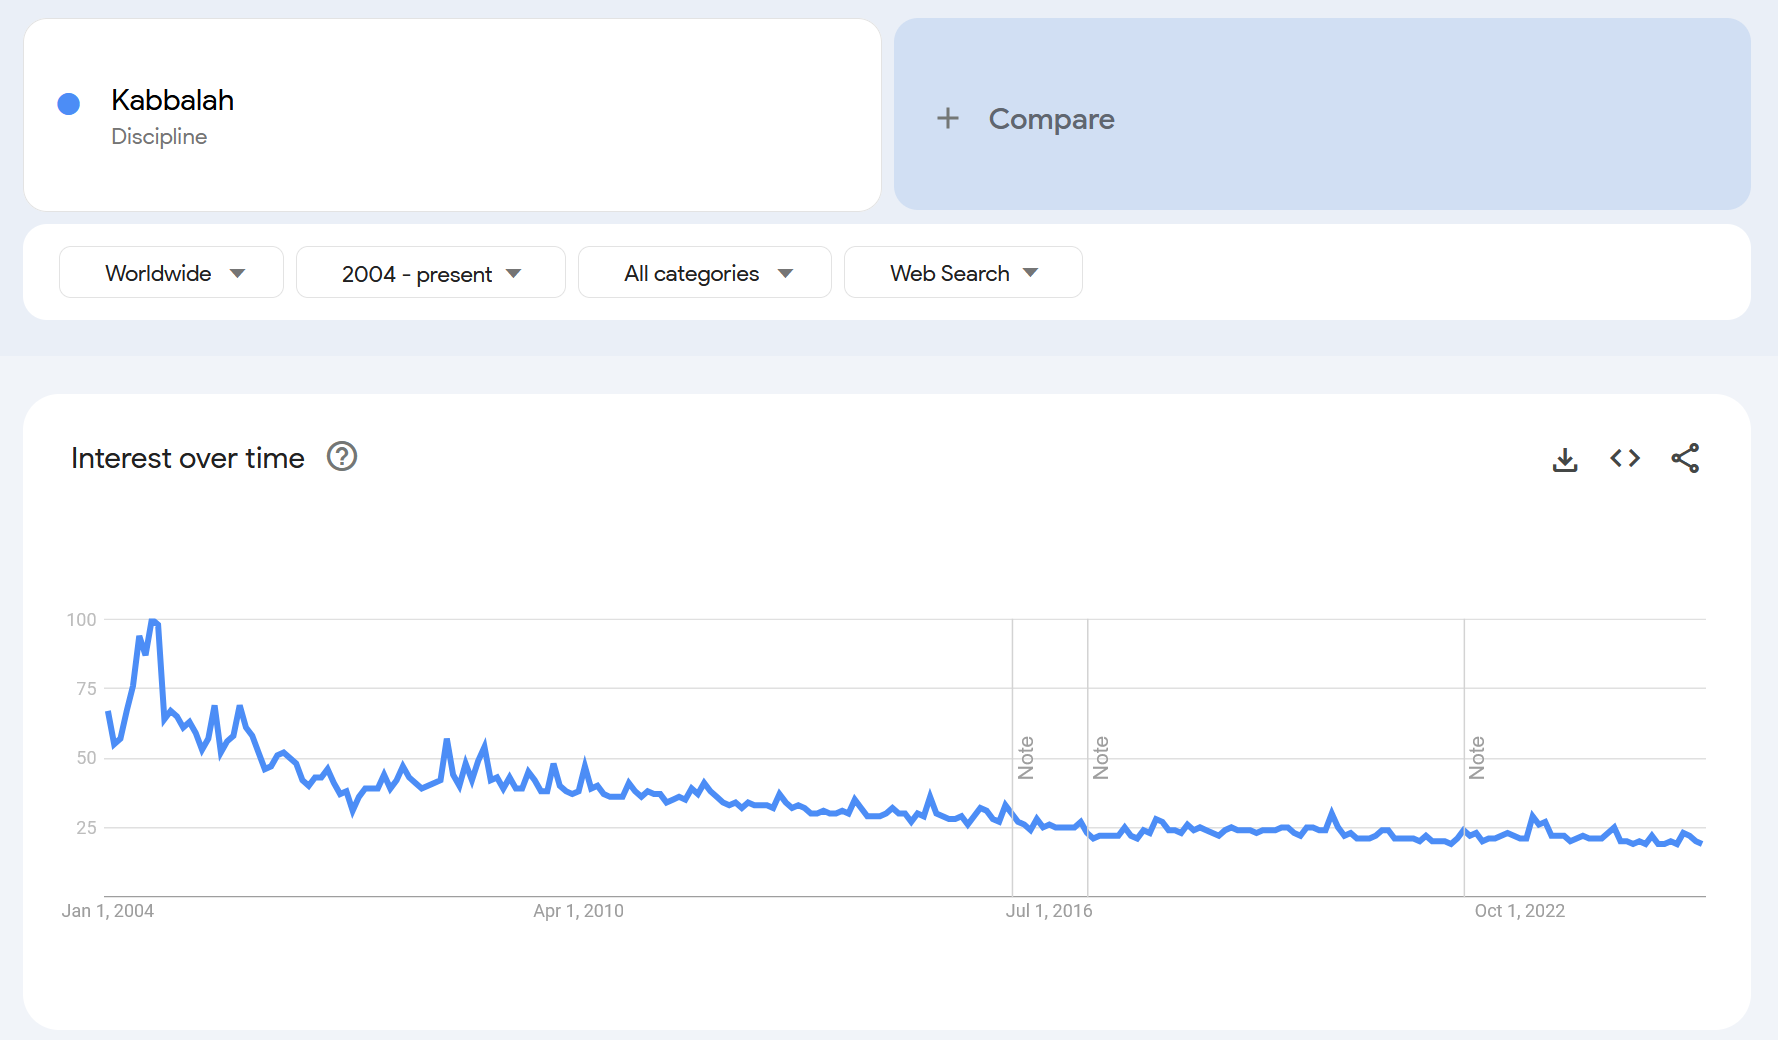Open the 2004 - present time range dropdown
The image size is (1778, 1040).
pos(430,273)
